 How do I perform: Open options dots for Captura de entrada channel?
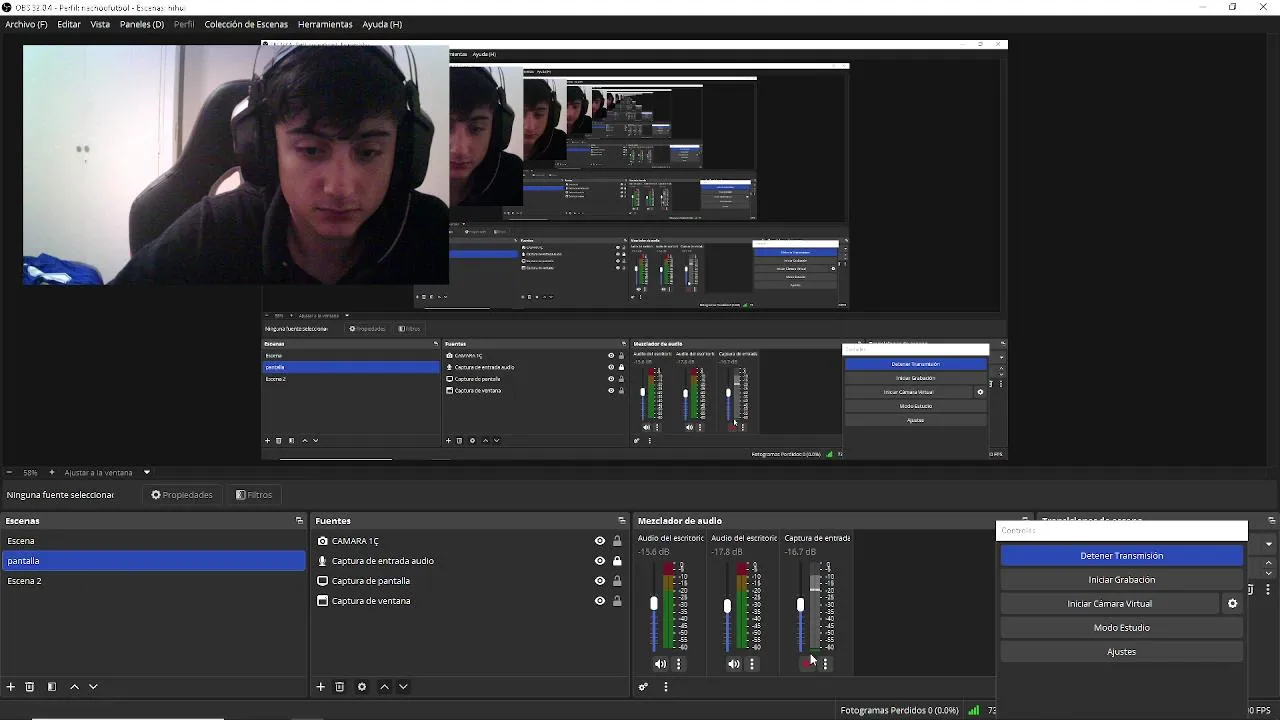[825, 664]
